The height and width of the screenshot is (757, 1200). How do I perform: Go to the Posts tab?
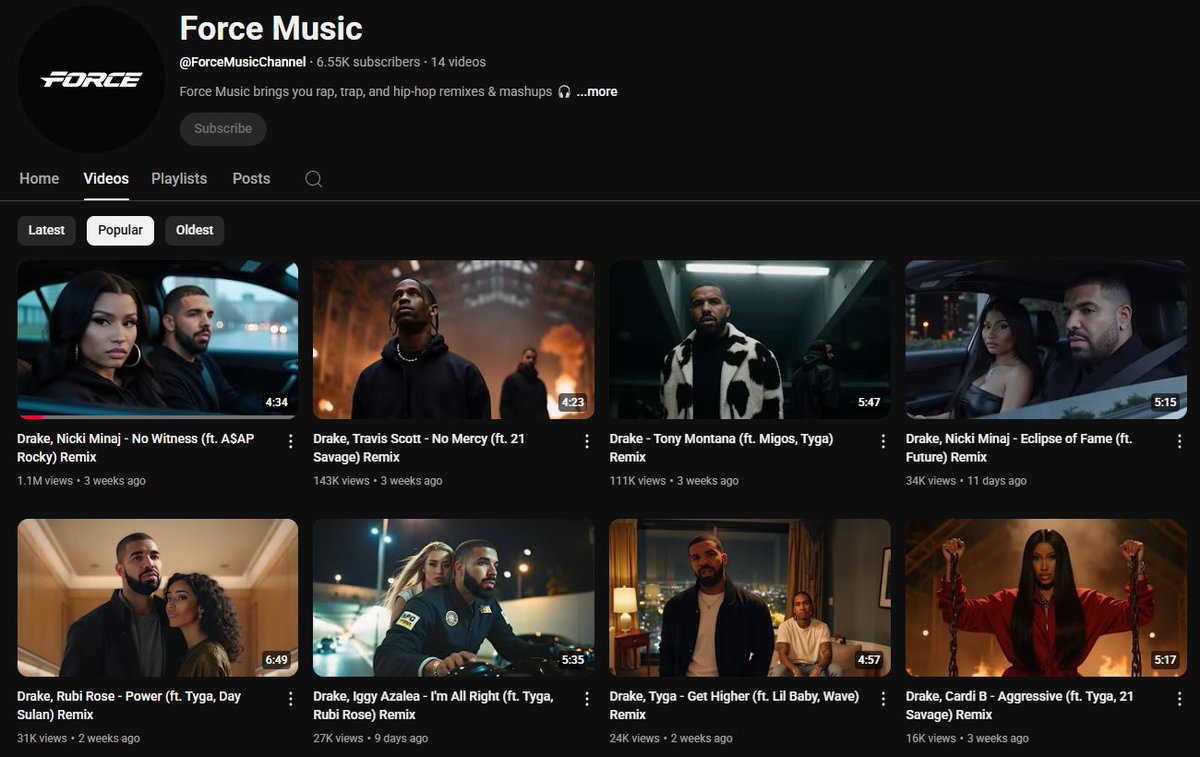click(251, 179)
